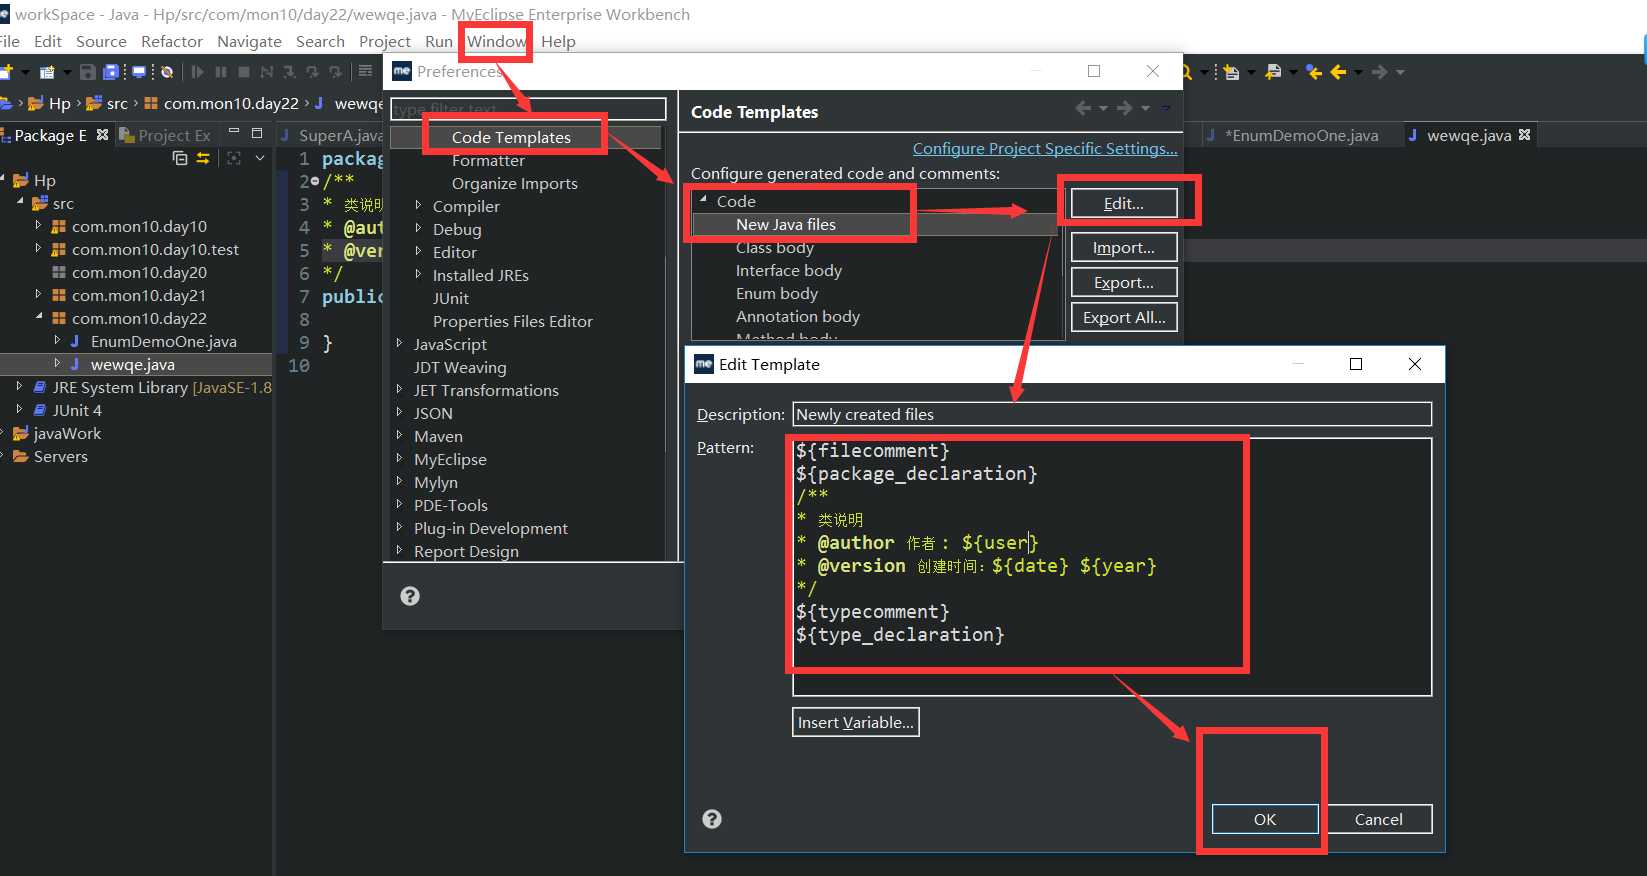Click OK in Edit Template dialog
The height and width of the screenshot is (876, 1647).
(1264, 819)
